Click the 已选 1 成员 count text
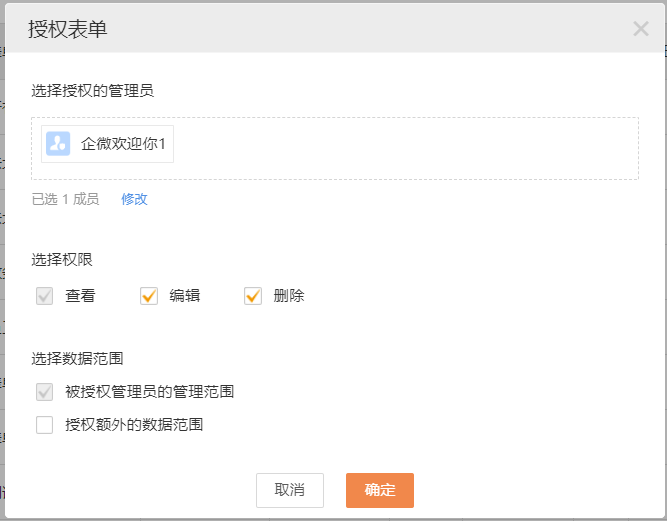This screenshot has width=667, height=521. click(65, 199)
